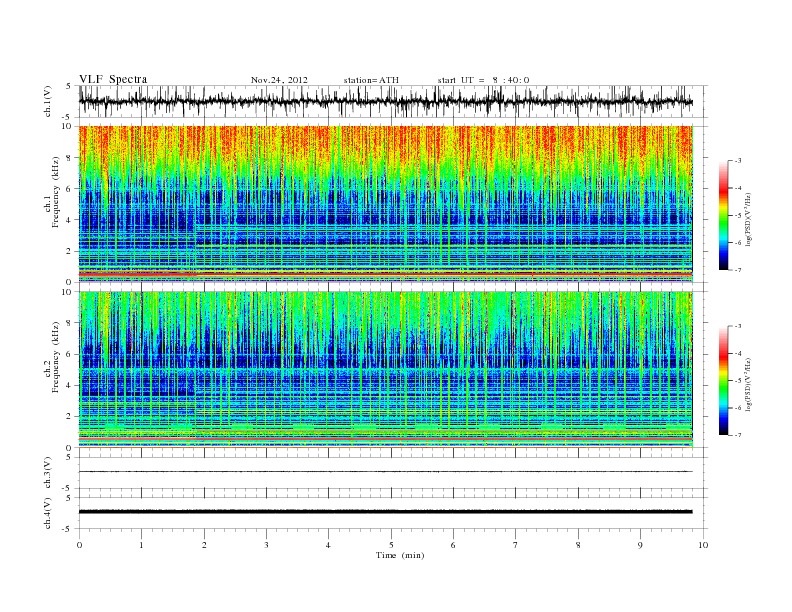Select the "start UT = 8 :40: 0" text

(x=483, y=80)
